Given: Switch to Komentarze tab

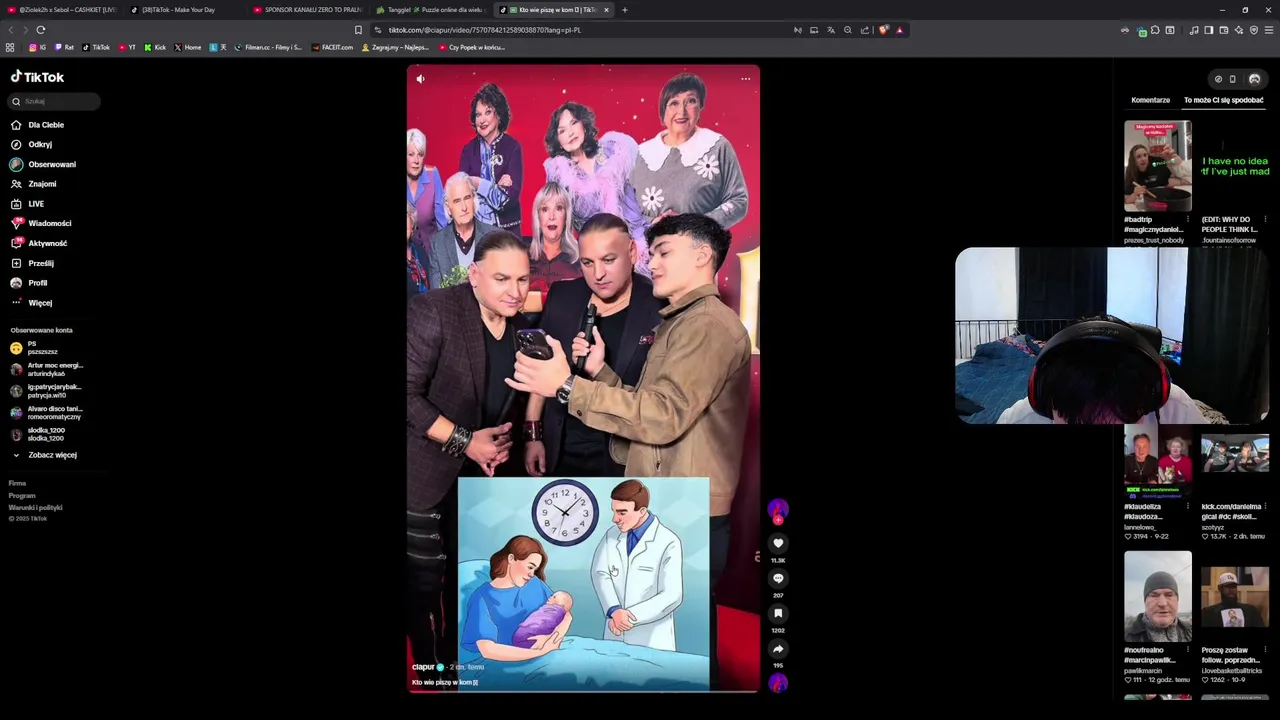Looking at the screenshot, I should click(1150, 100).
